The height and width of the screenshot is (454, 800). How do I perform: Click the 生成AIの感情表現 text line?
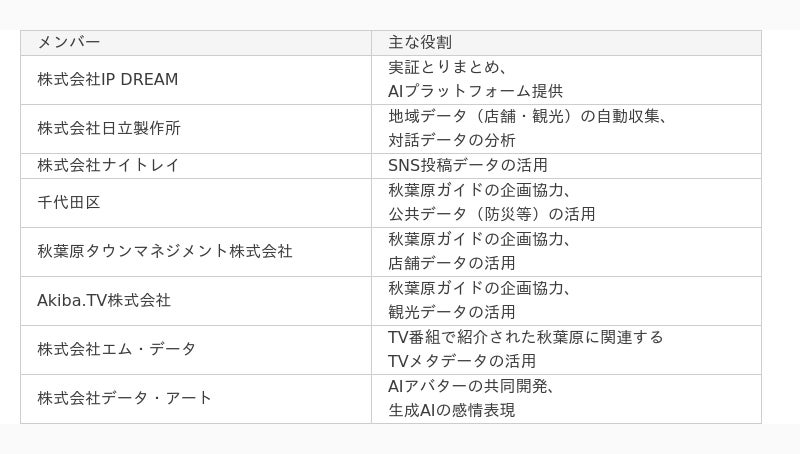(452, 410)
